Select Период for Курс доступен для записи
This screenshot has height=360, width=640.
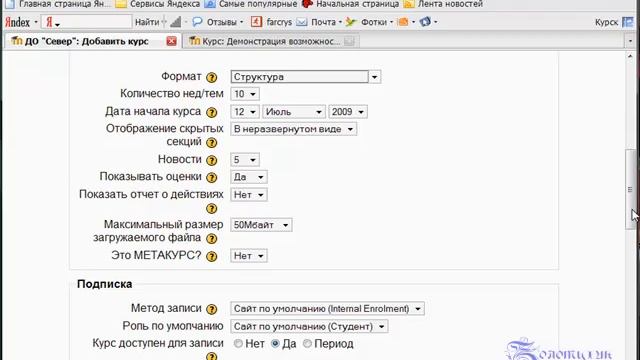[307, 344]
